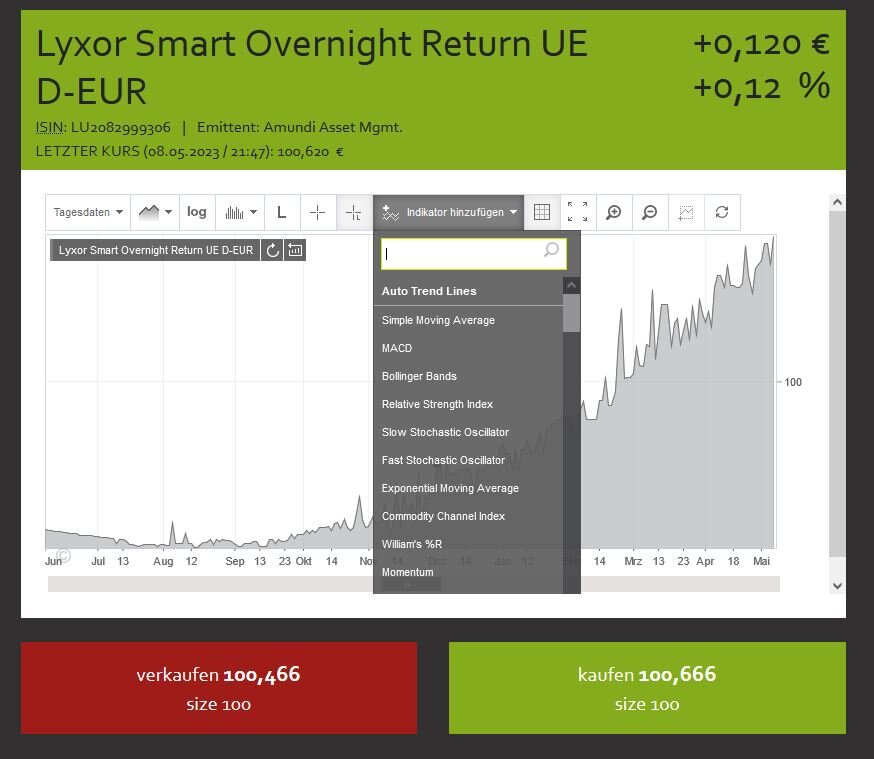Select the L line drawing tool
Screen dimensions: 874x759
(x=282, y=212)
